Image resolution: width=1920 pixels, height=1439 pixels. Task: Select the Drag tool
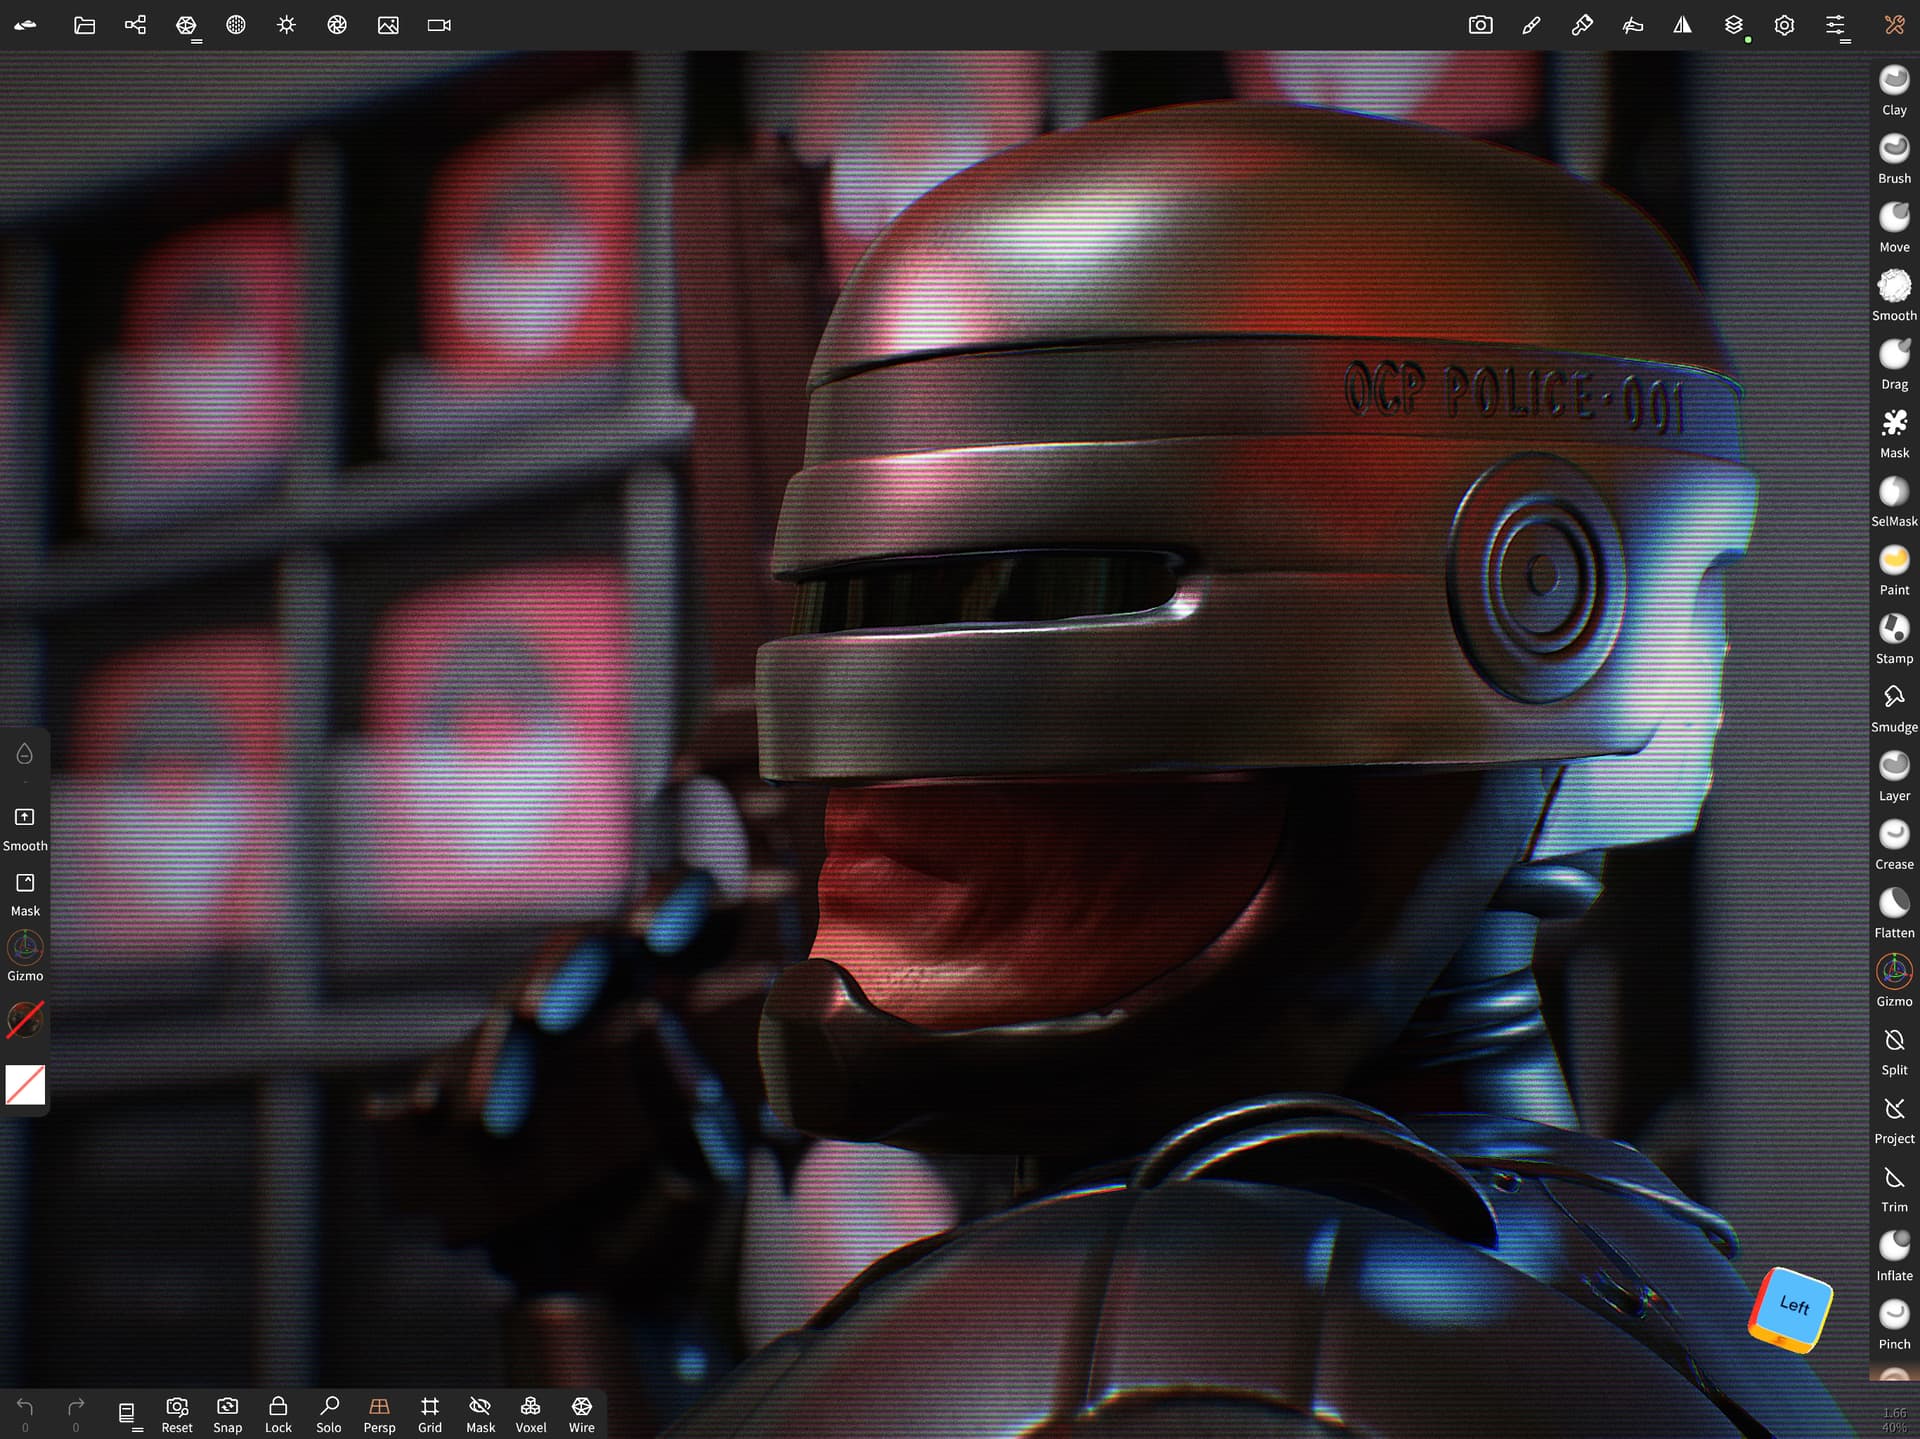1894,365
